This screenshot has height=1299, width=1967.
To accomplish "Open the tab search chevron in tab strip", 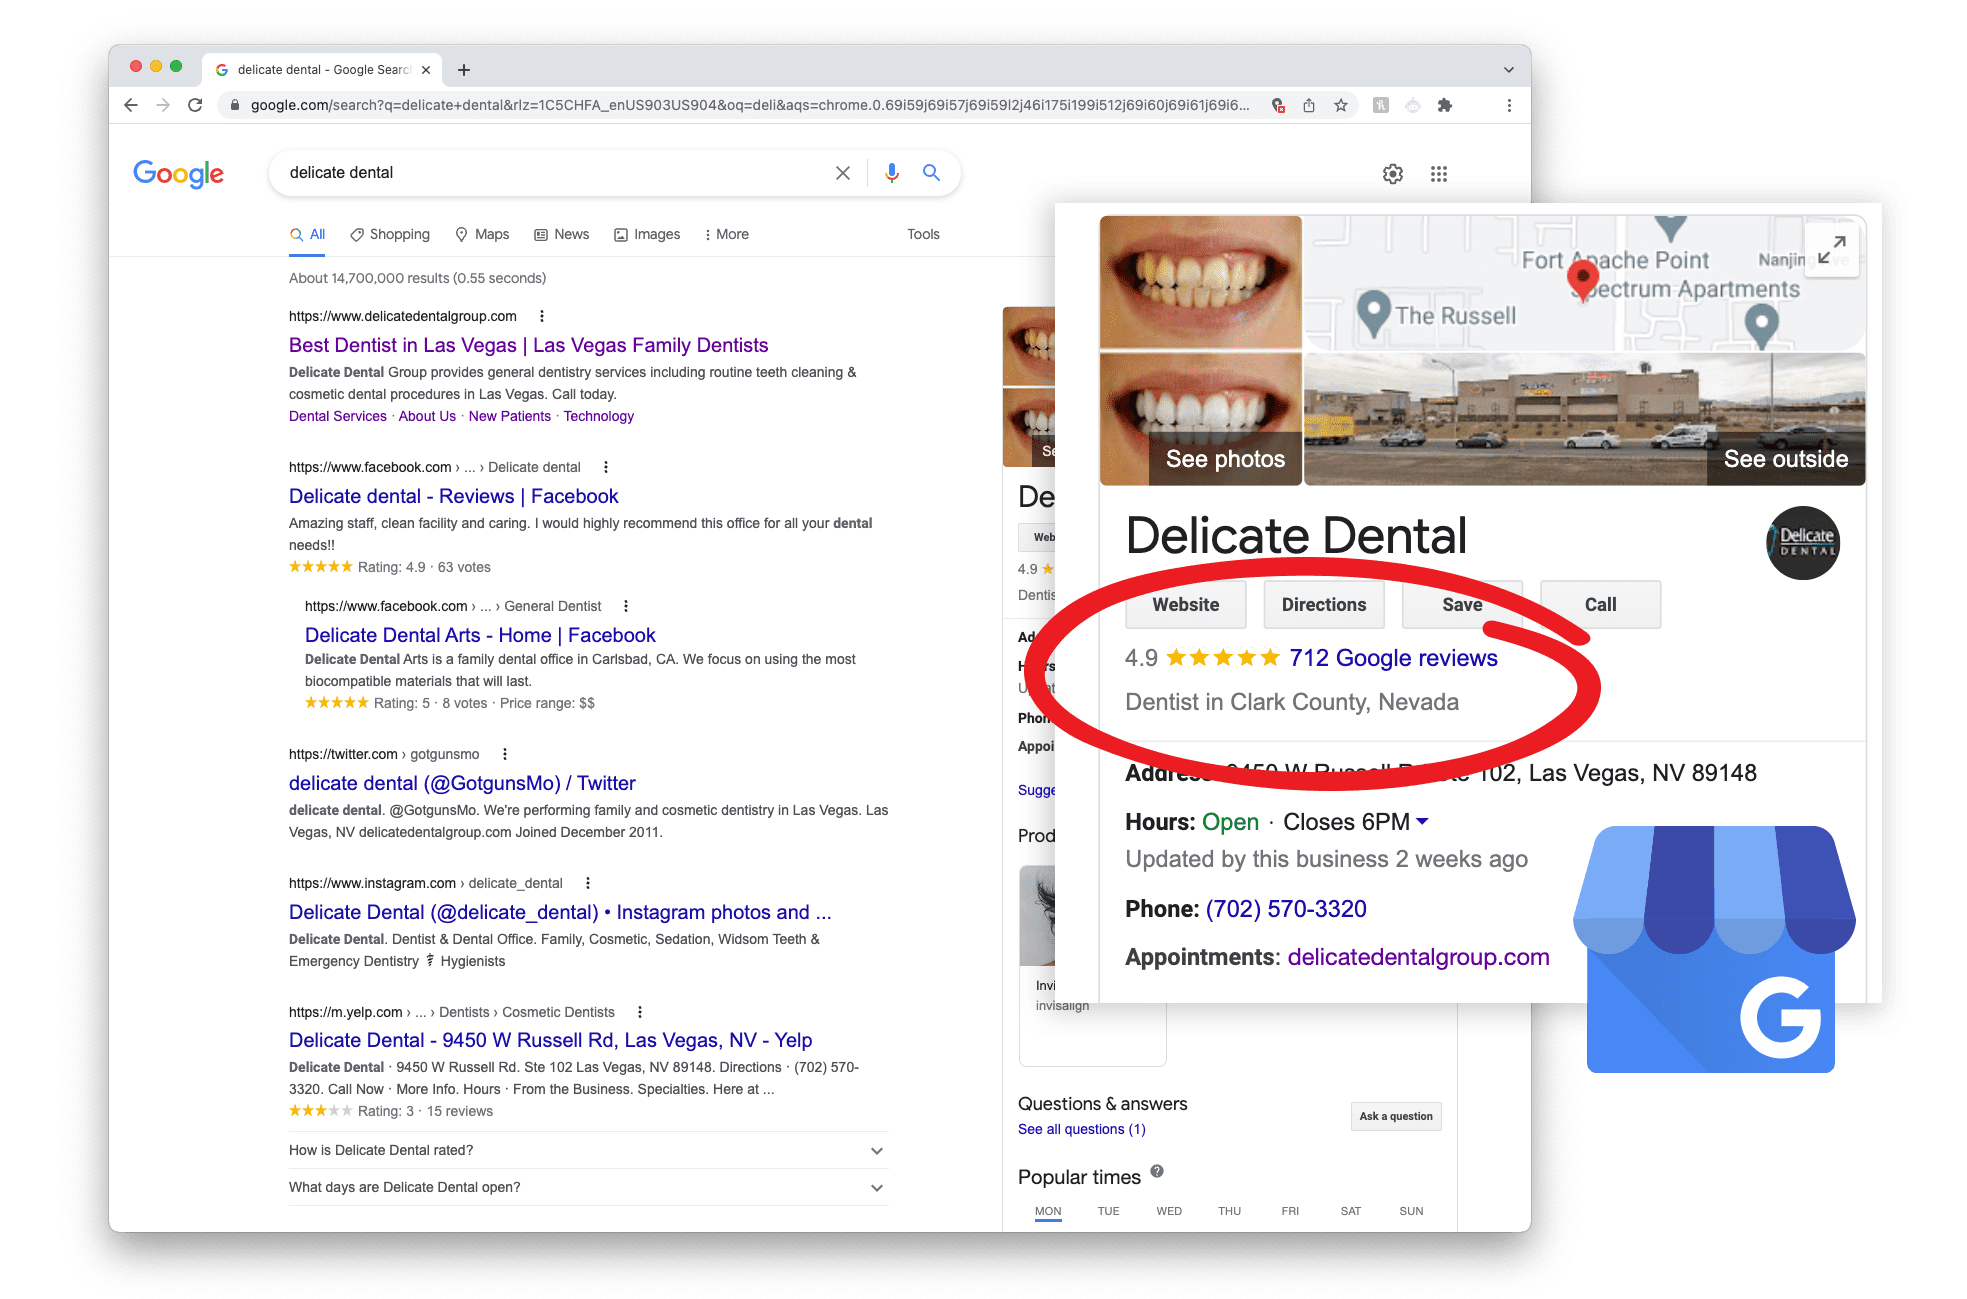I will [1509, 70].
